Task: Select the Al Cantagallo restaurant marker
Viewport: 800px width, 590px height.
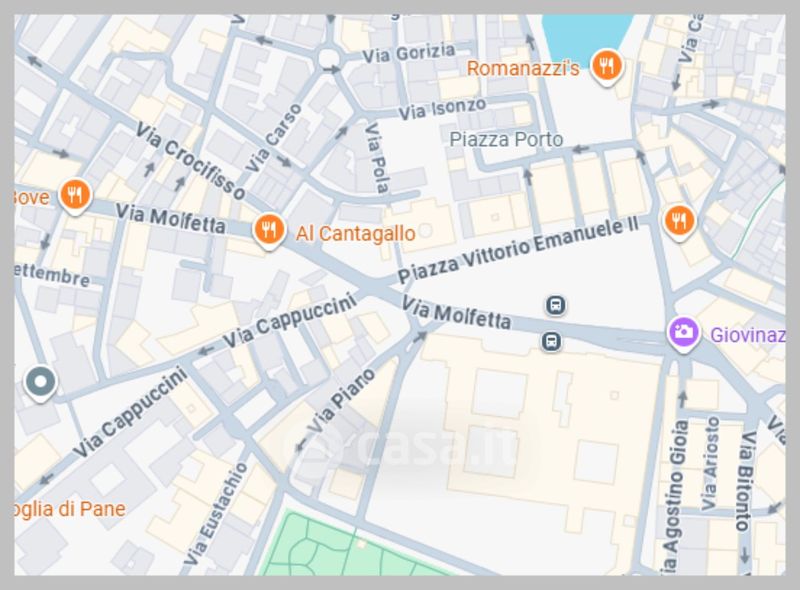Action: 269,231
